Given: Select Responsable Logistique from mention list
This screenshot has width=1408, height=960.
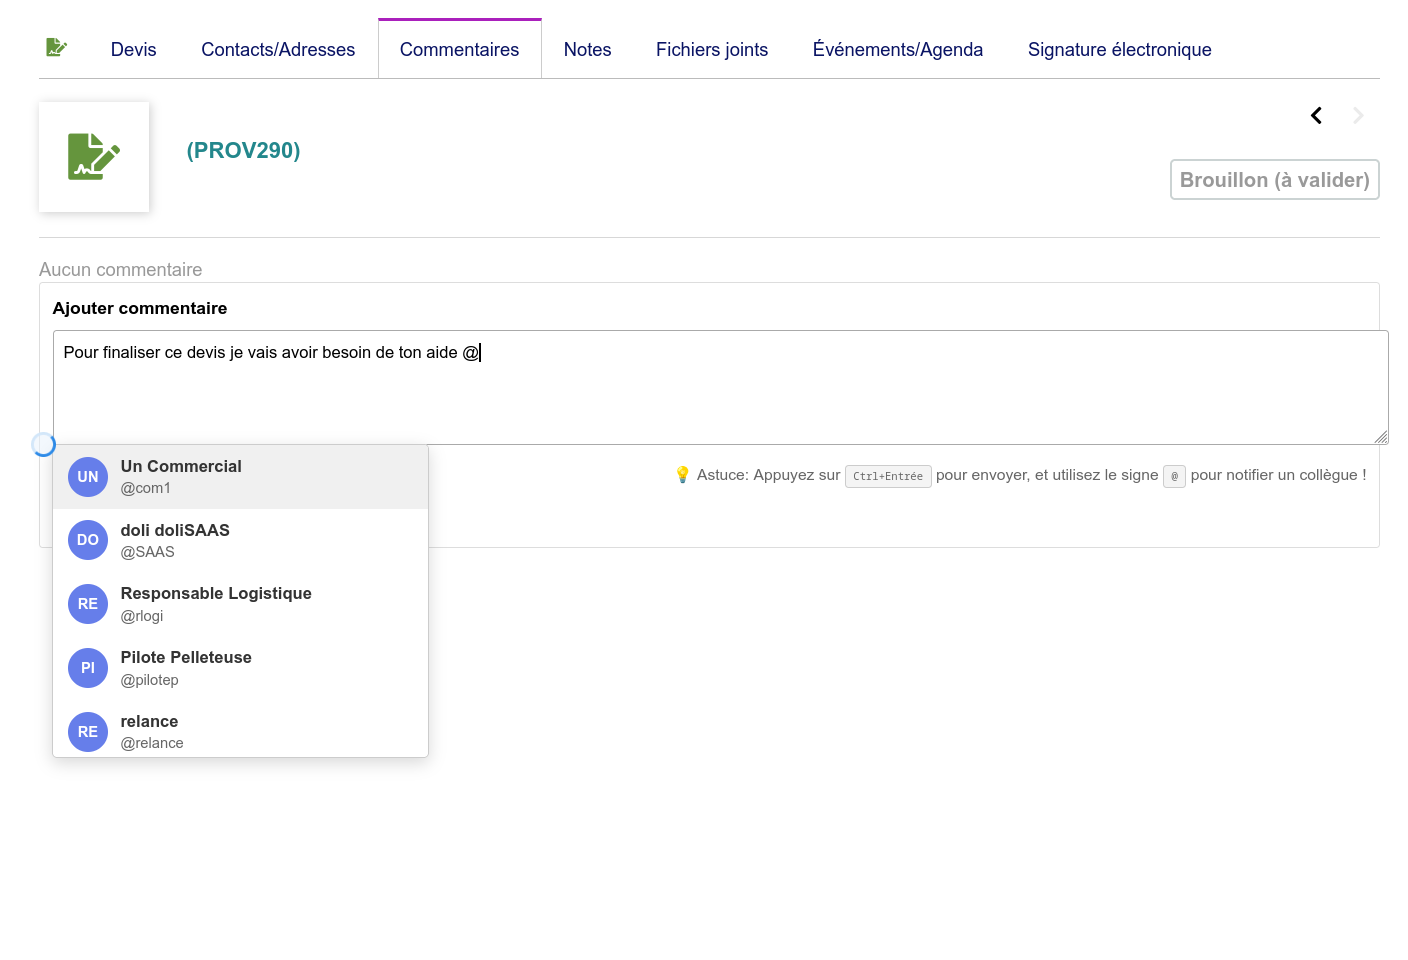Looking at the screenshot, I should point(216,603).
